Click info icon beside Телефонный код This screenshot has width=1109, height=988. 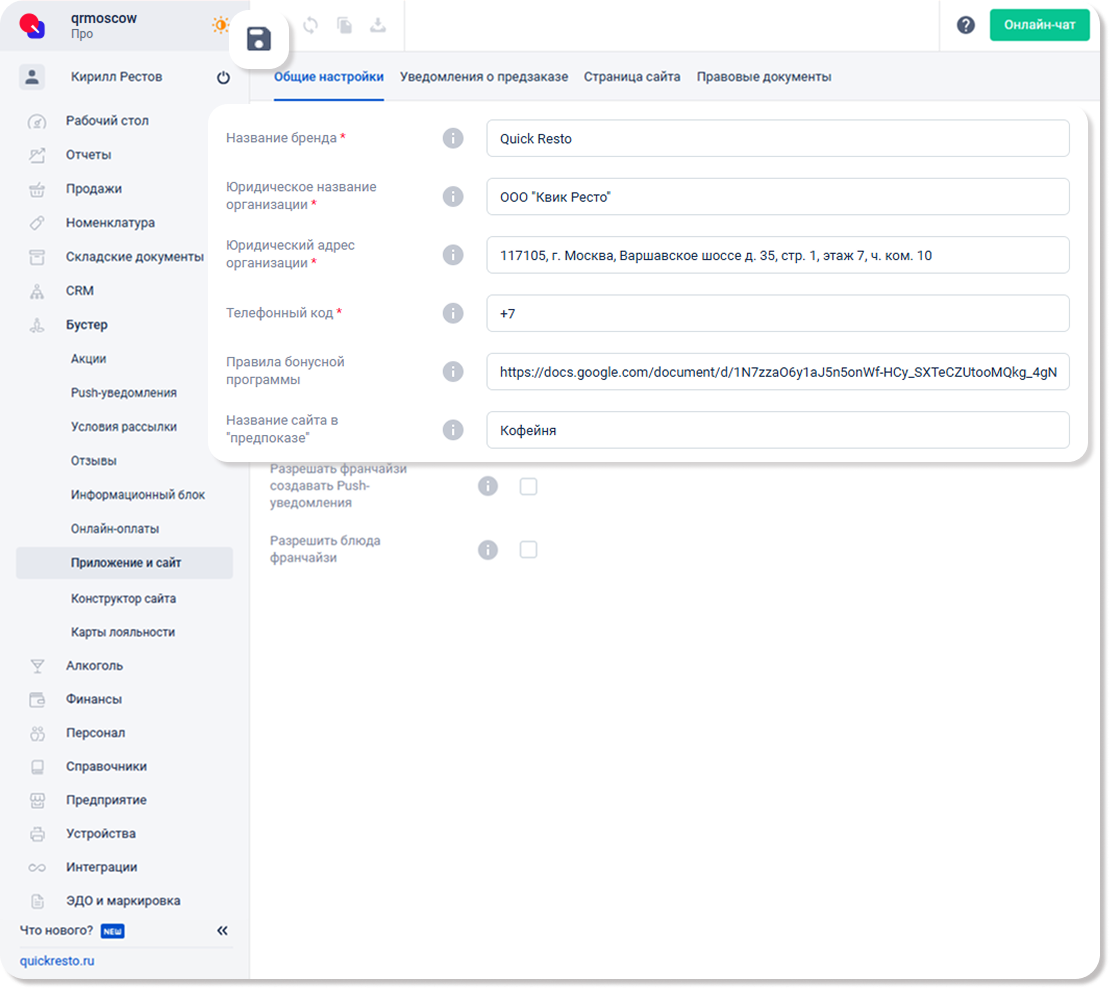(x=453, y=313)
